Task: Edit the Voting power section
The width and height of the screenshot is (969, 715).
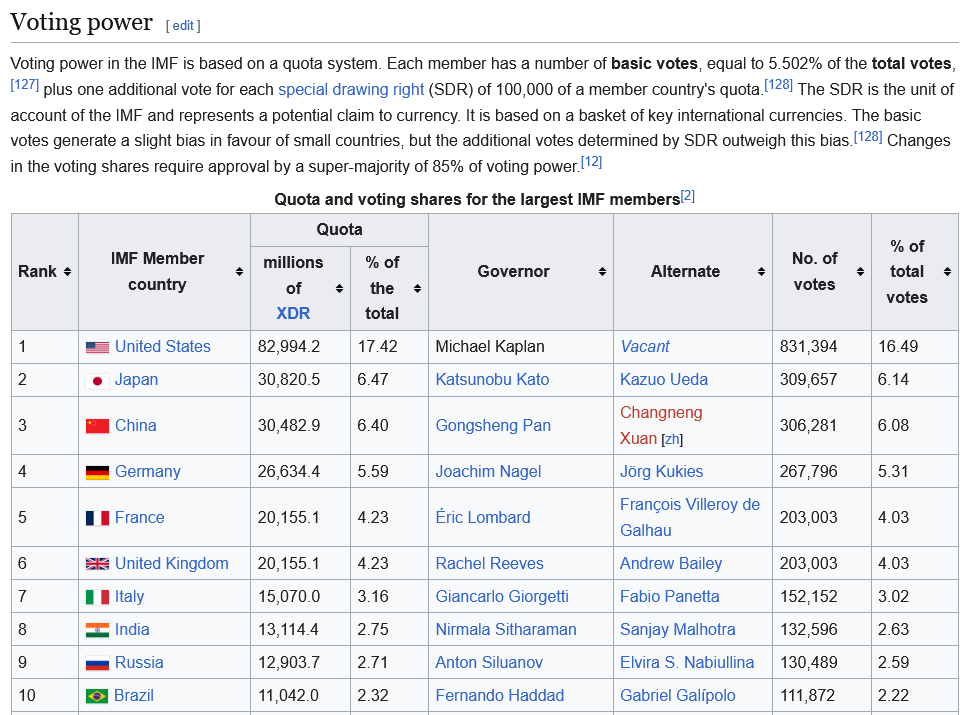Action: tap(183, 25)
